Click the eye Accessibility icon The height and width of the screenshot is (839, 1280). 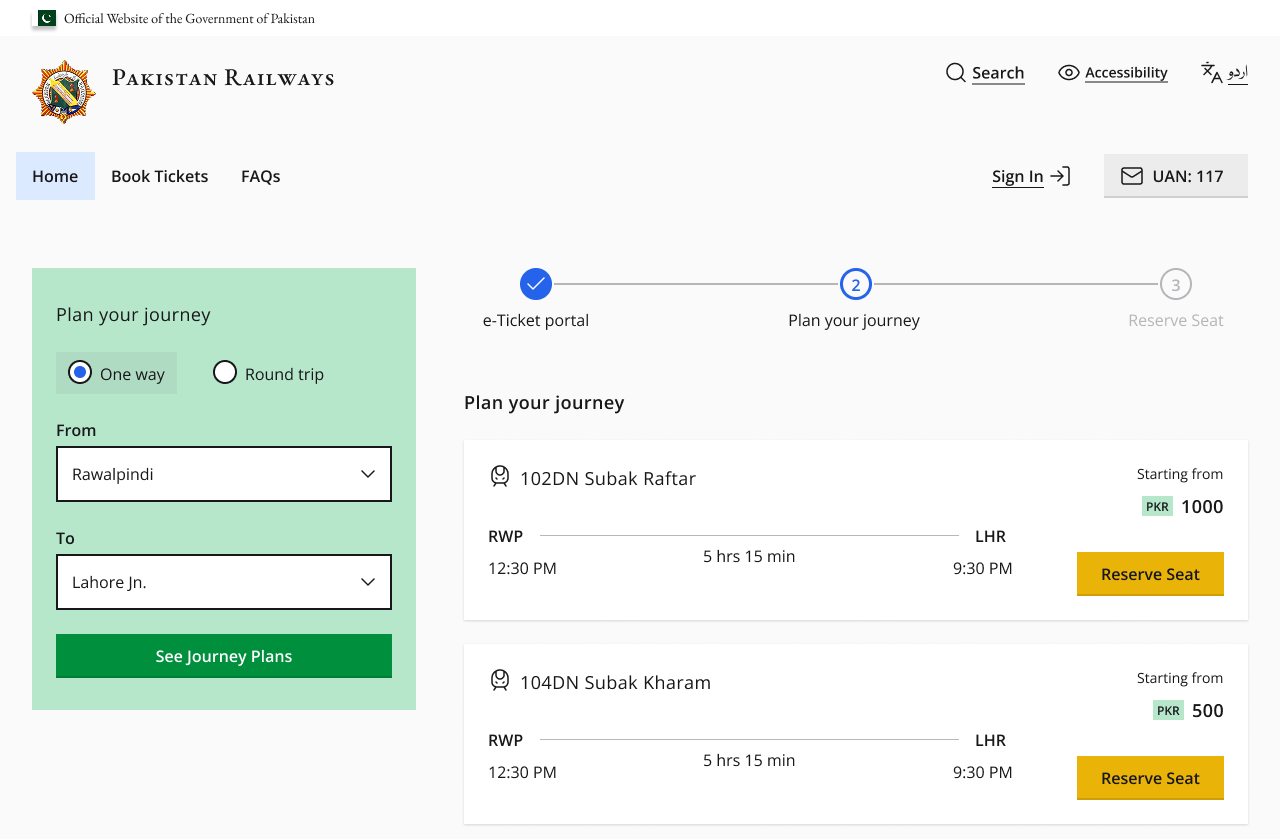click(x=1069, y=73)
